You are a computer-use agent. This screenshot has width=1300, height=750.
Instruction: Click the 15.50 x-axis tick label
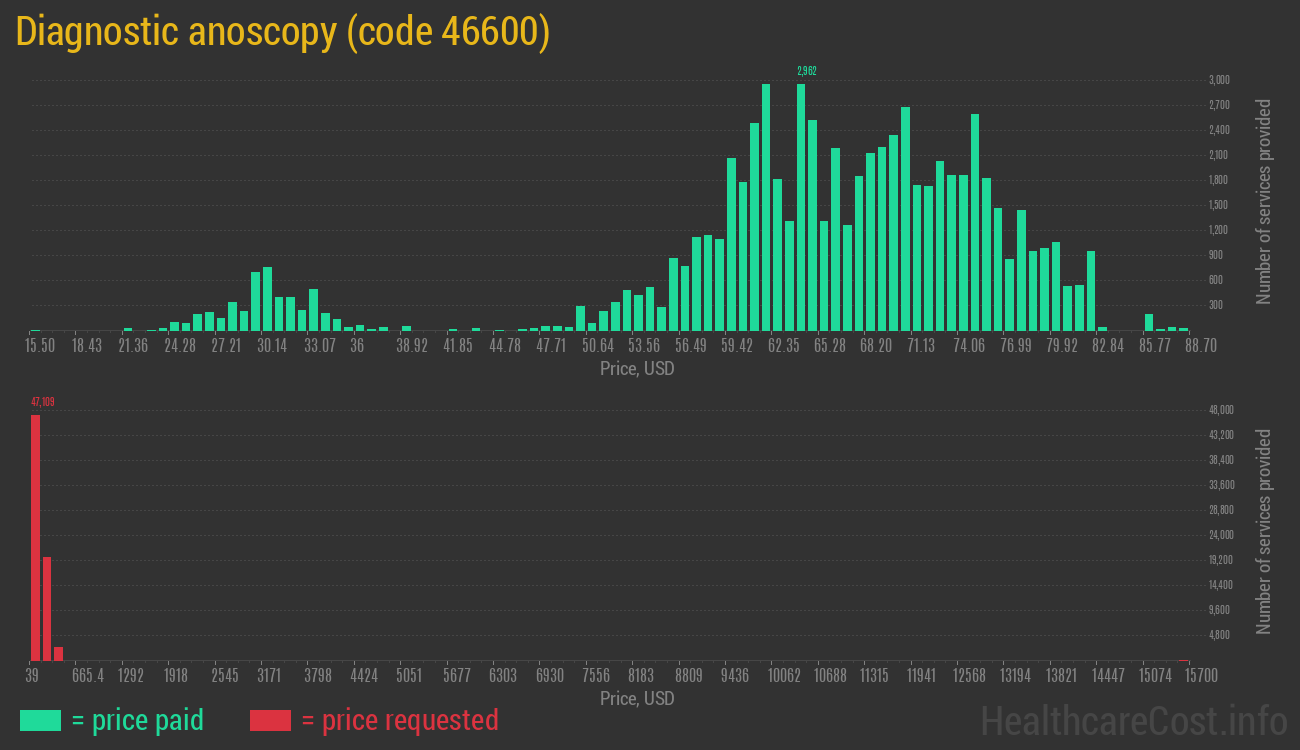(x=40, y=345)
